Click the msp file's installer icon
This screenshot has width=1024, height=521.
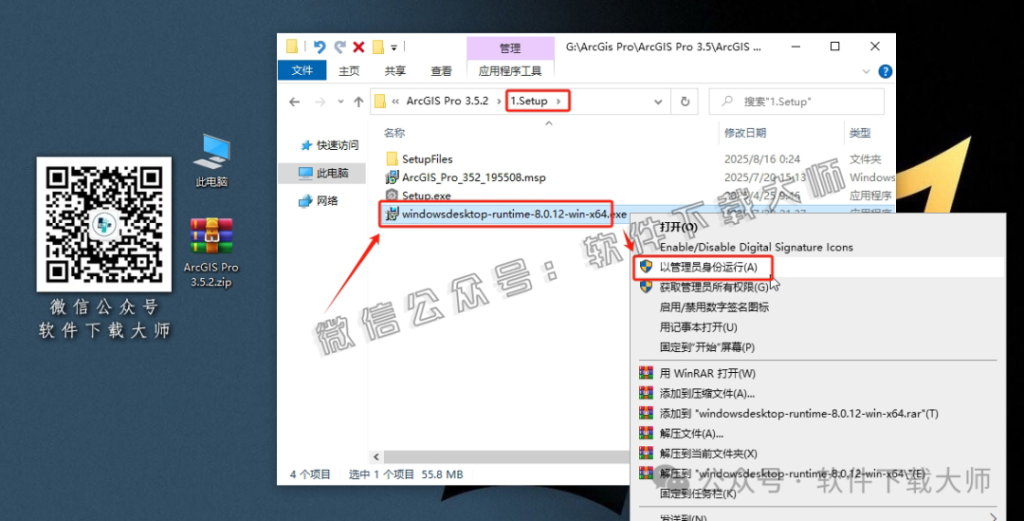[x=392, y=177]
